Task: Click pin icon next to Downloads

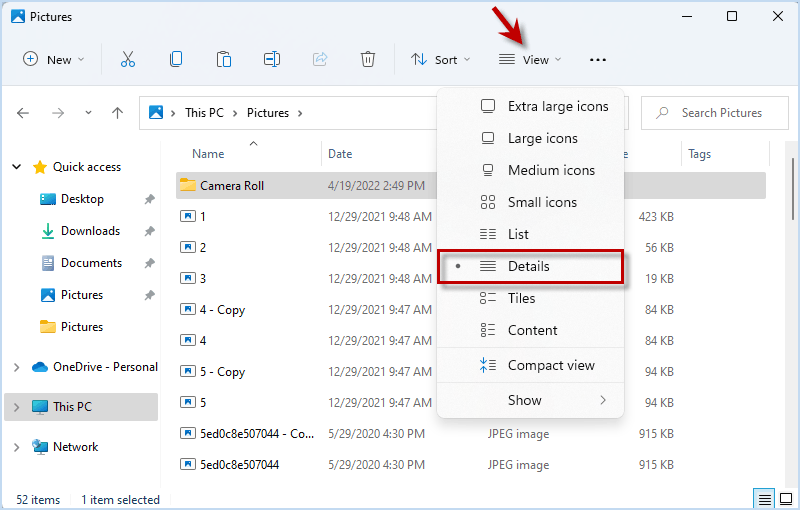Action: tap(149, 231)
